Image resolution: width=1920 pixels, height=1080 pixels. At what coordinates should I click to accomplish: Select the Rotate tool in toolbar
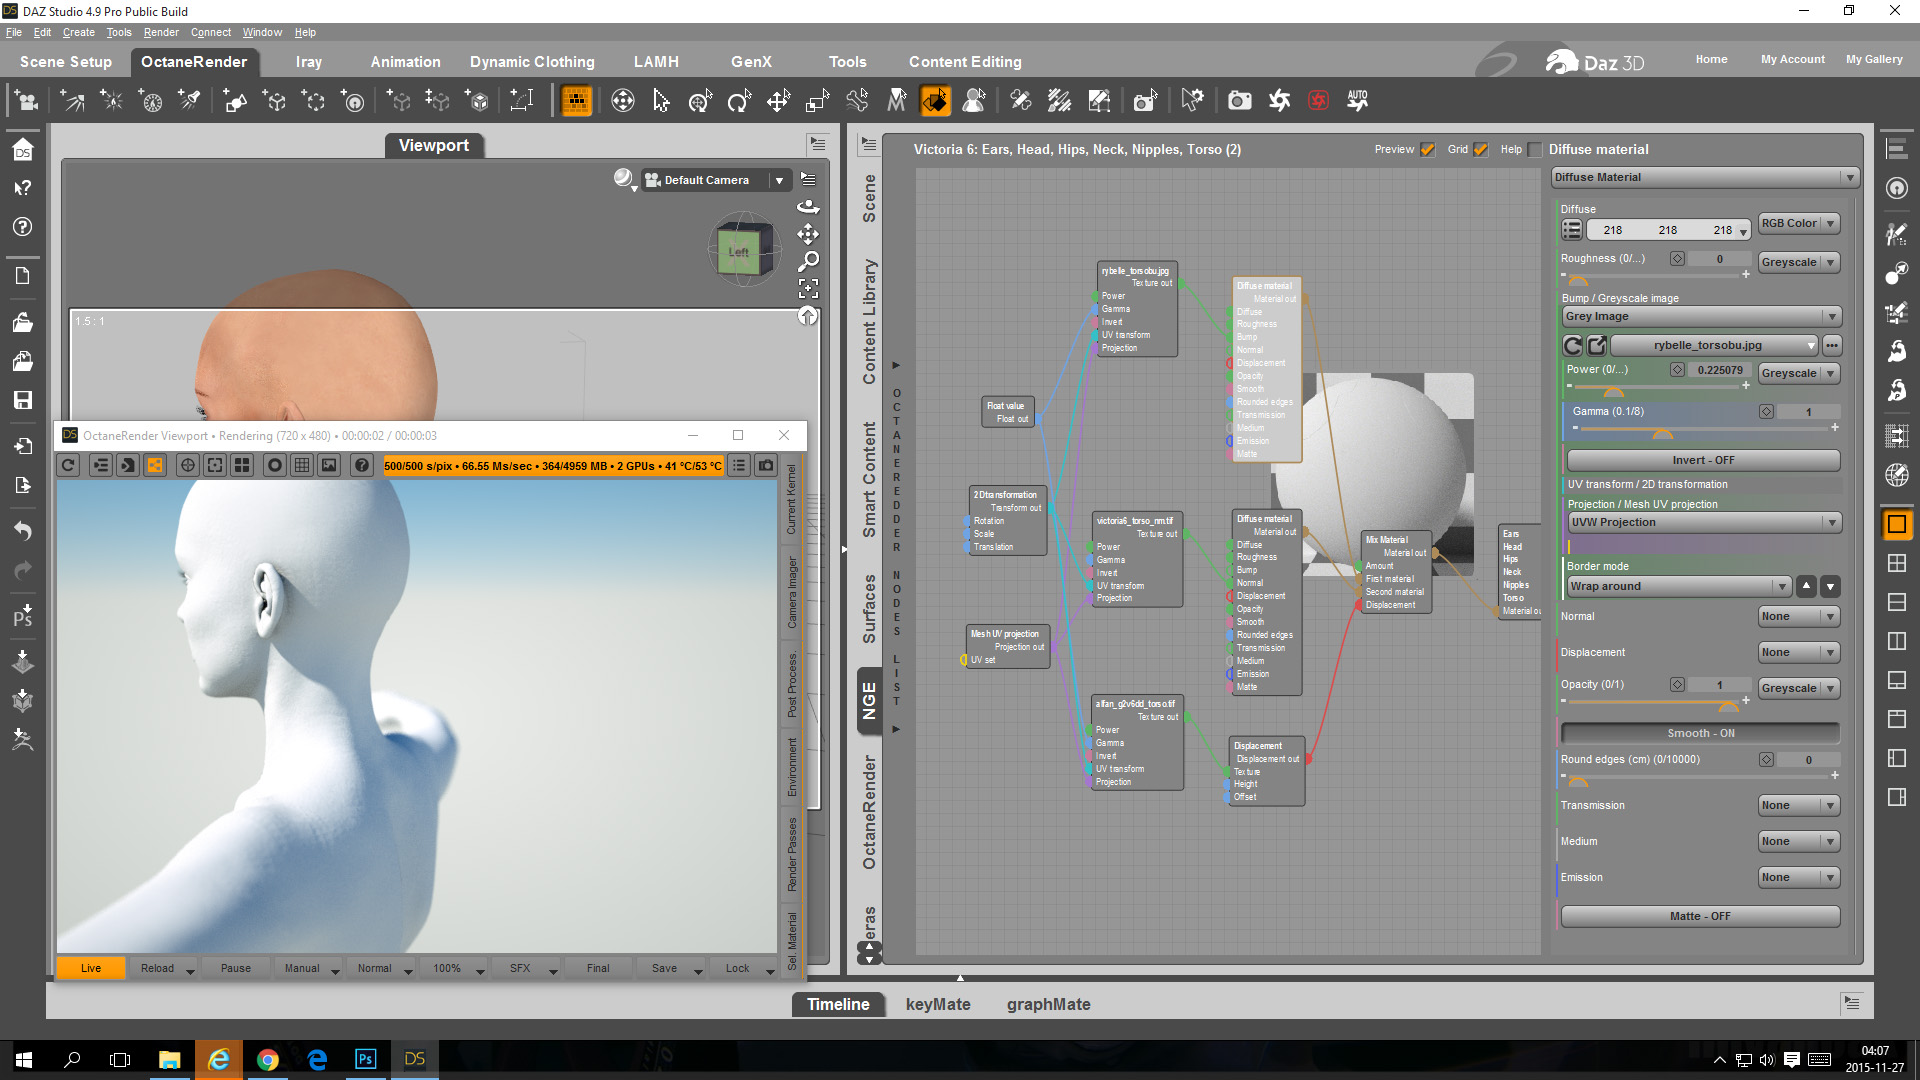[739, 100]
